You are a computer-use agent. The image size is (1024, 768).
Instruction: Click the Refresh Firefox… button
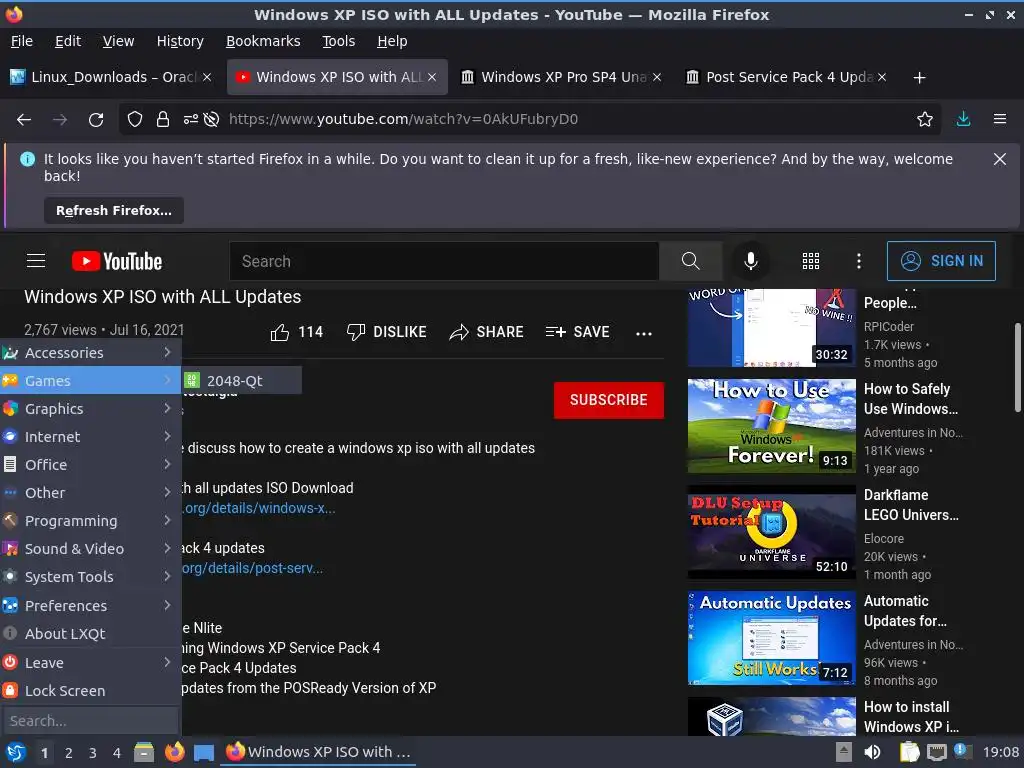click(x=114, y=211)
